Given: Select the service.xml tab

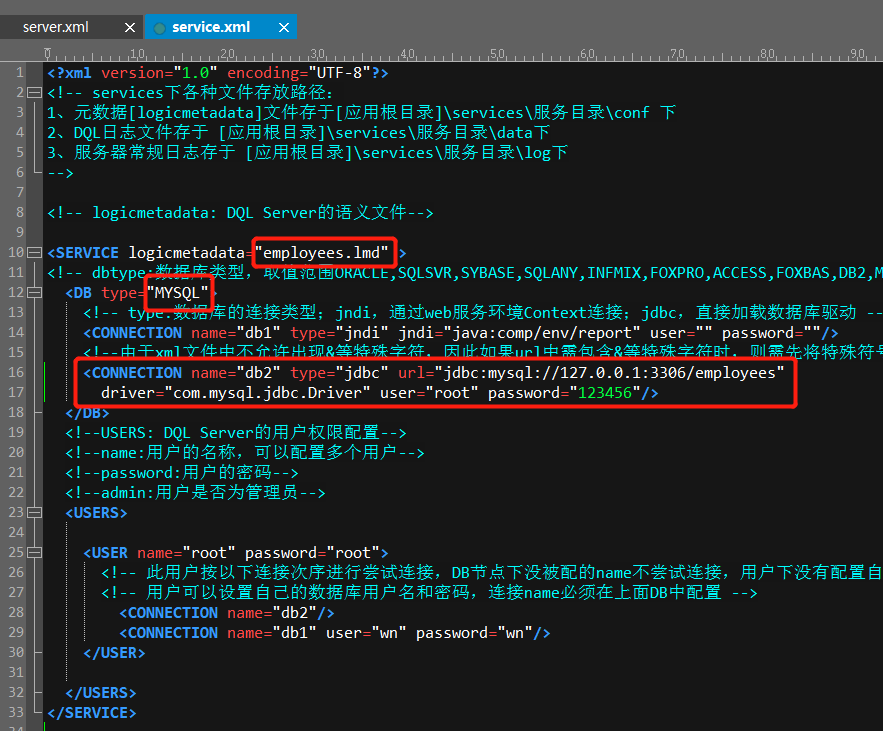Looking at the screenshot, I should [210, 27].
